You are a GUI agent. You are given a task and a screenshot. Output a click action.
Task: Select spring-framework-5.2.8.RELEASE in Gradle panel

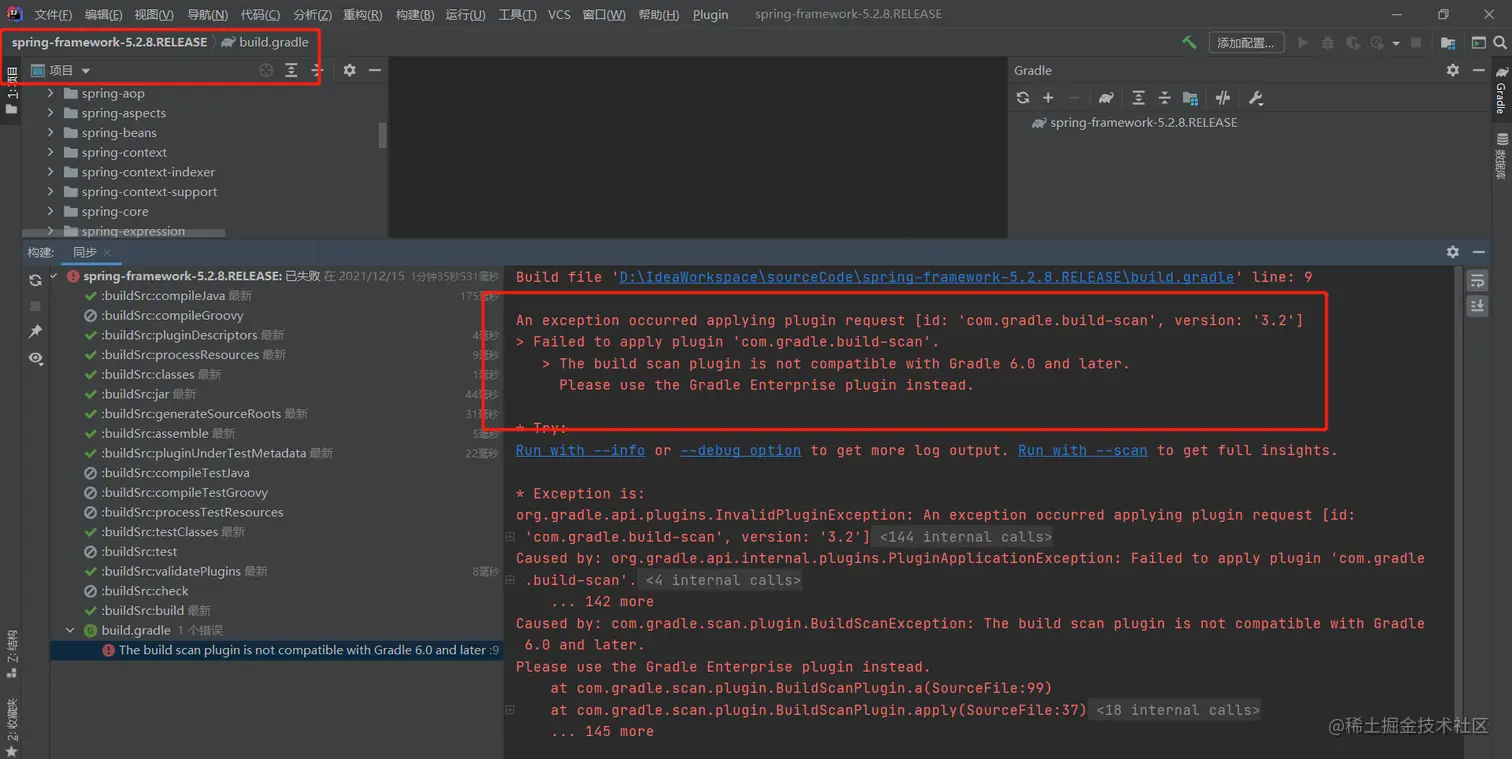click(1133, 123)
